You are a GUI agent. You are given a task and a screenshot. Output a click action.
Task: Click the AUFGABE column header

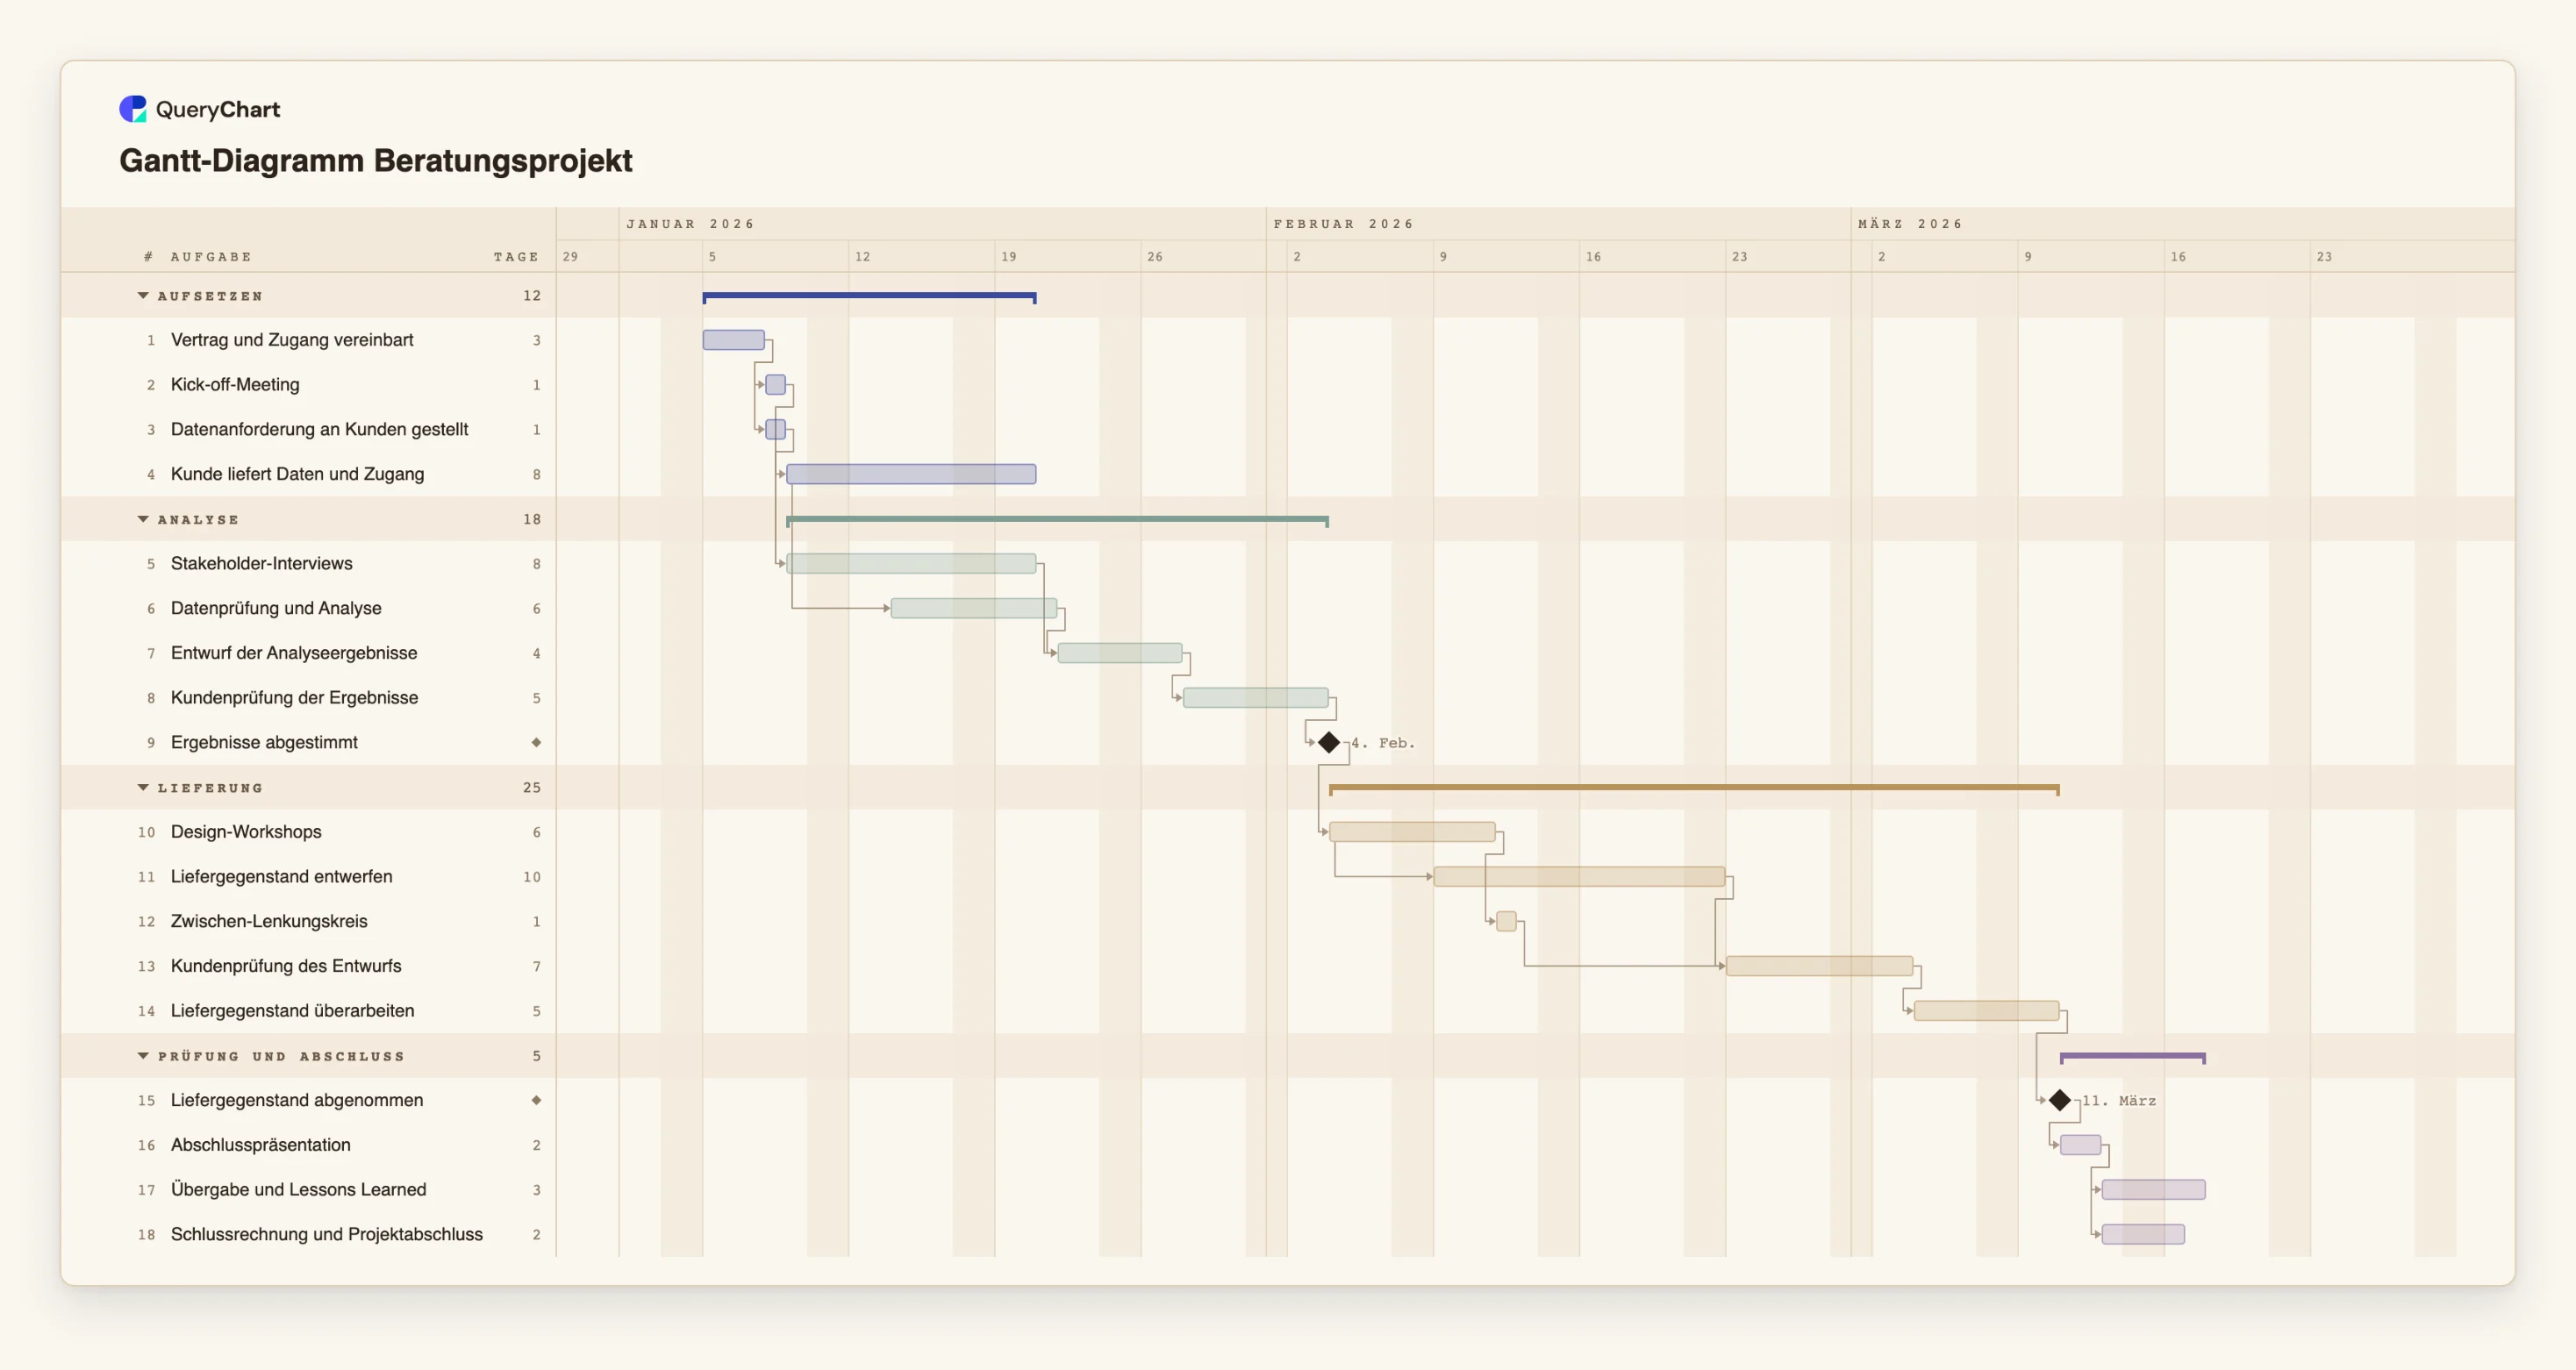point(211,257)
